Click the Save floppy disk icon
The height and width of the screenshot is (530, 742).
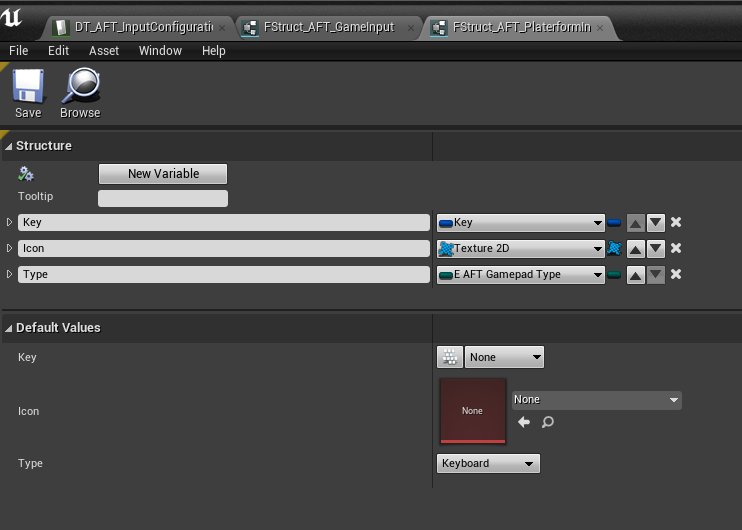coord(28,87)
